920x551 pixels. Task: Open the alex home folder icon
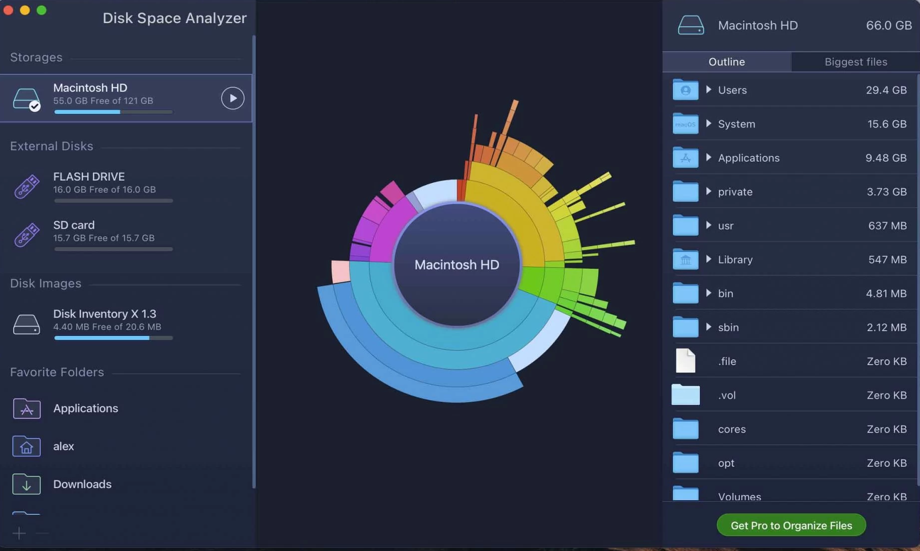(x=26, y=446)
